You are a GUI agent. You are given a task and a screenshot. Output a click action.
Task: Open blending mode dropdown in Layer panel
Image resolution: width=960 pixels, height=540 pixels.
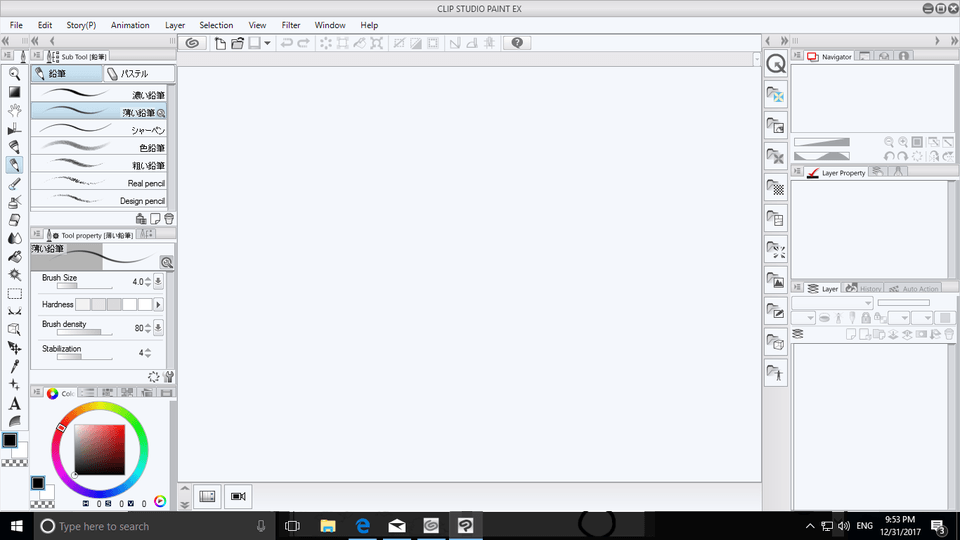[832, 302]
